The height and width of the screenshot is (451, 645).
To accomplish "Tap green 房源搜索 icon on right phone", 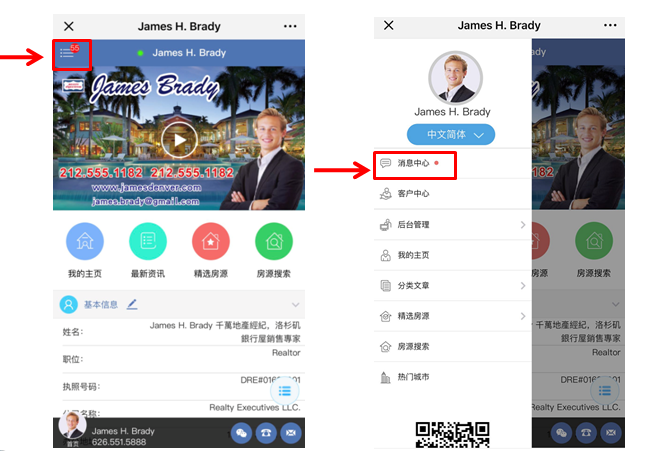I will tap(594, 241).
